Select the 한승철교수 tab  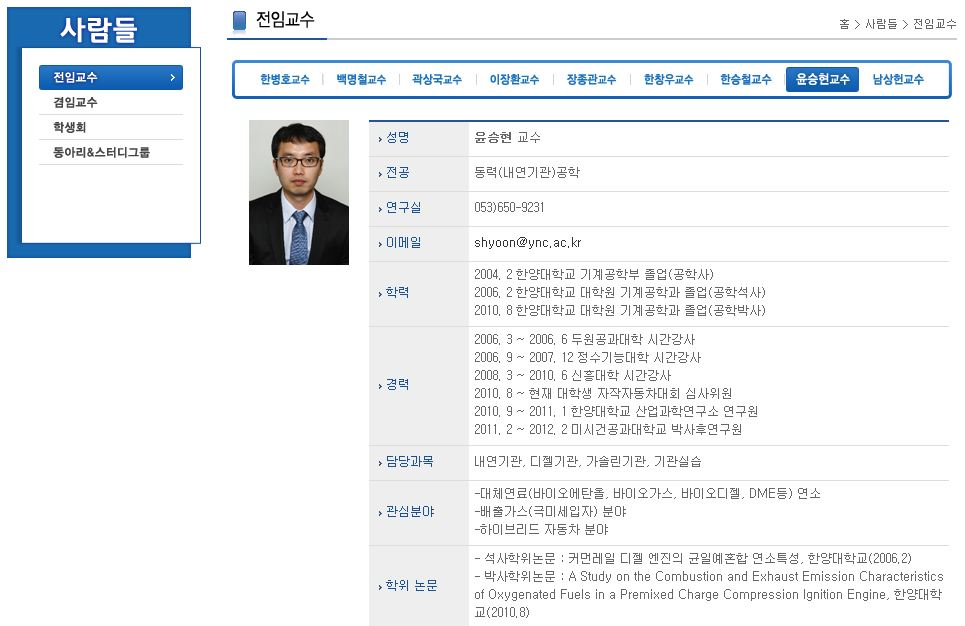[745, 79]
